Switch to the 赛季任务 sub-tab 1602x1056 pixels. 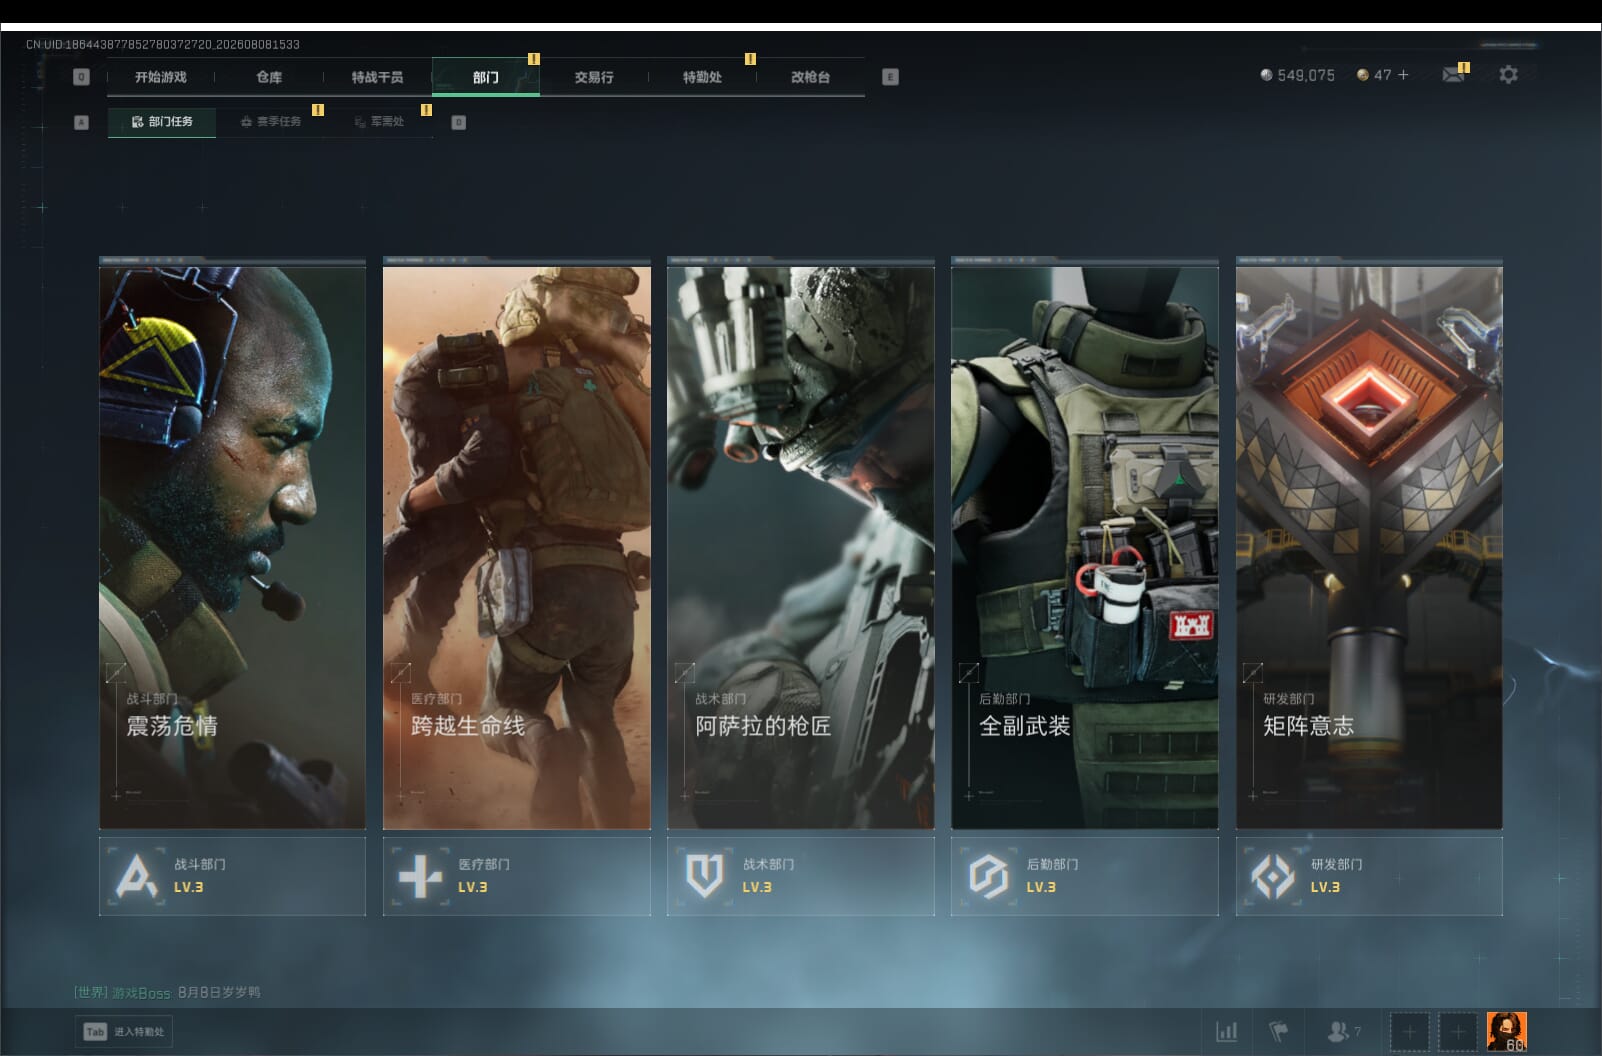[x=271, y=122]
